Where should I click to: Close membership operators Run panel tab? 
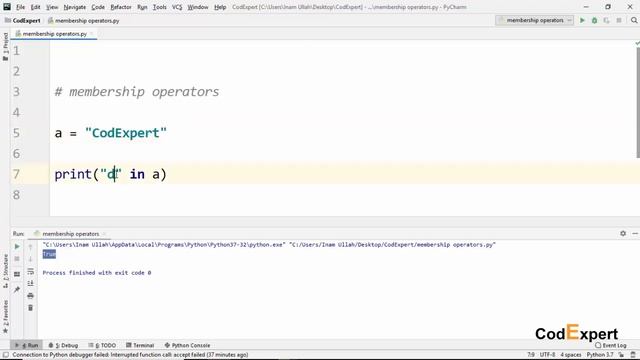(x=104, y=234)
